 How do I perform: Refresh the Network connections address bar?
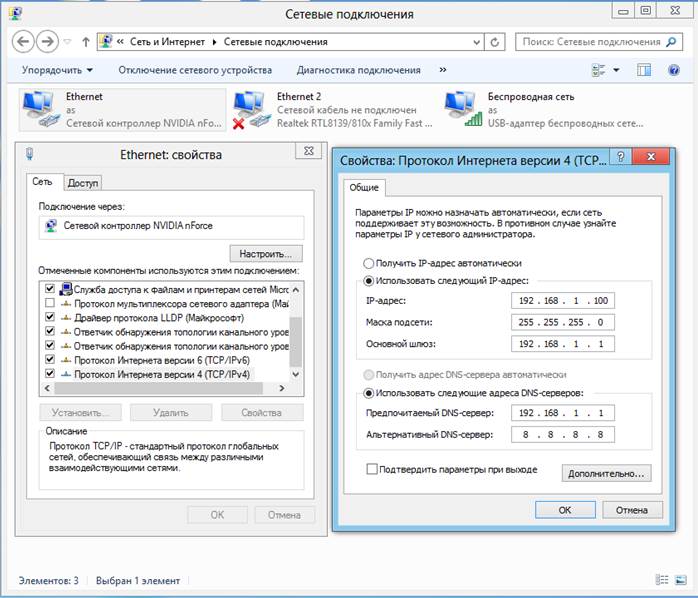(494, 42)
